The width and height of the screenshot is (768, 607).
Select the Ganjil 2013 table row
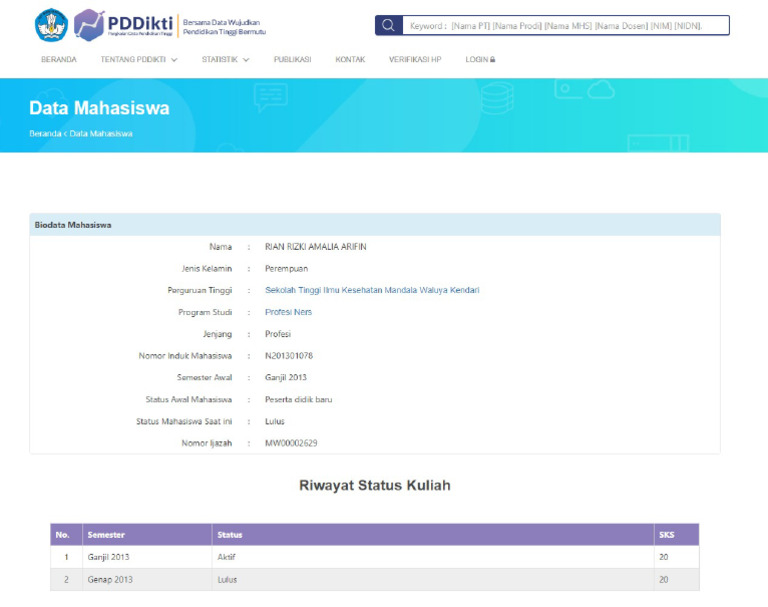(375, 557)
